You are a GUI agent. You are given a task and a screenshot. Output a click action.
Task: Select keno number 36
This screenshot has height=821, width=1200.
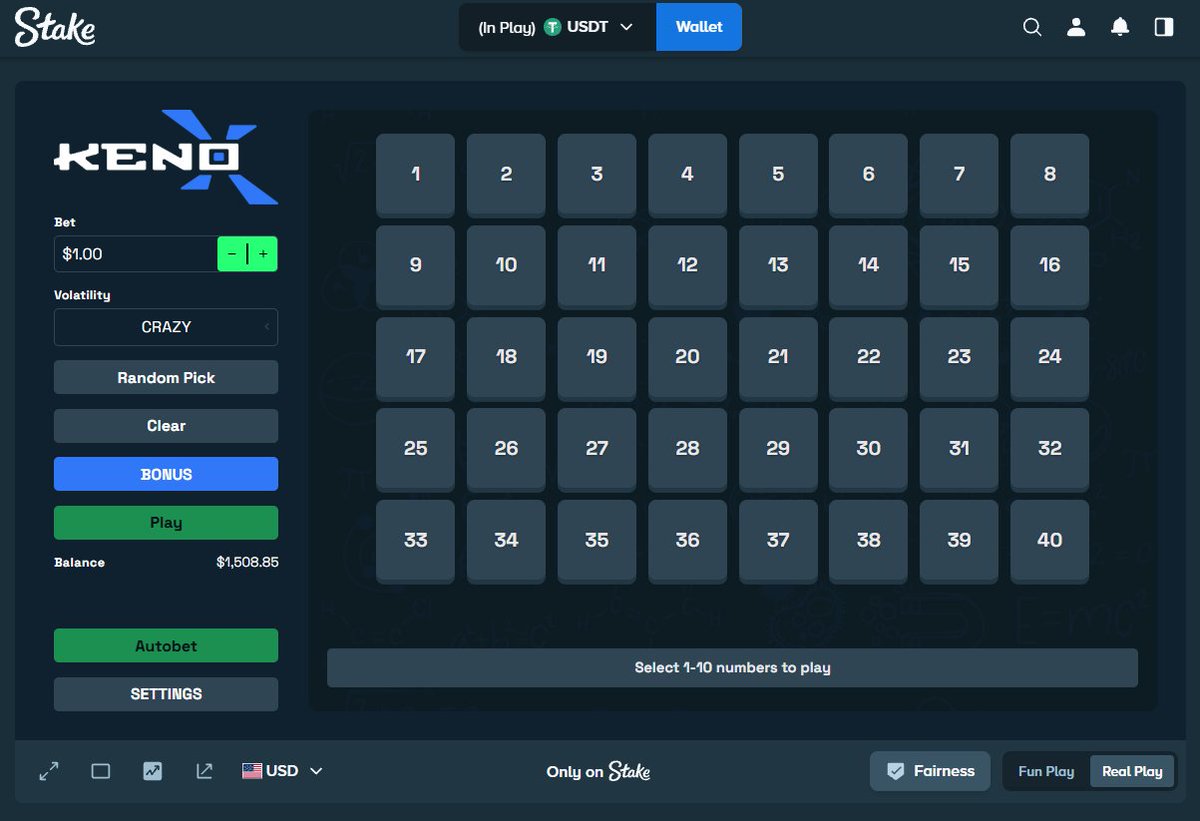[x=687, y=541]
